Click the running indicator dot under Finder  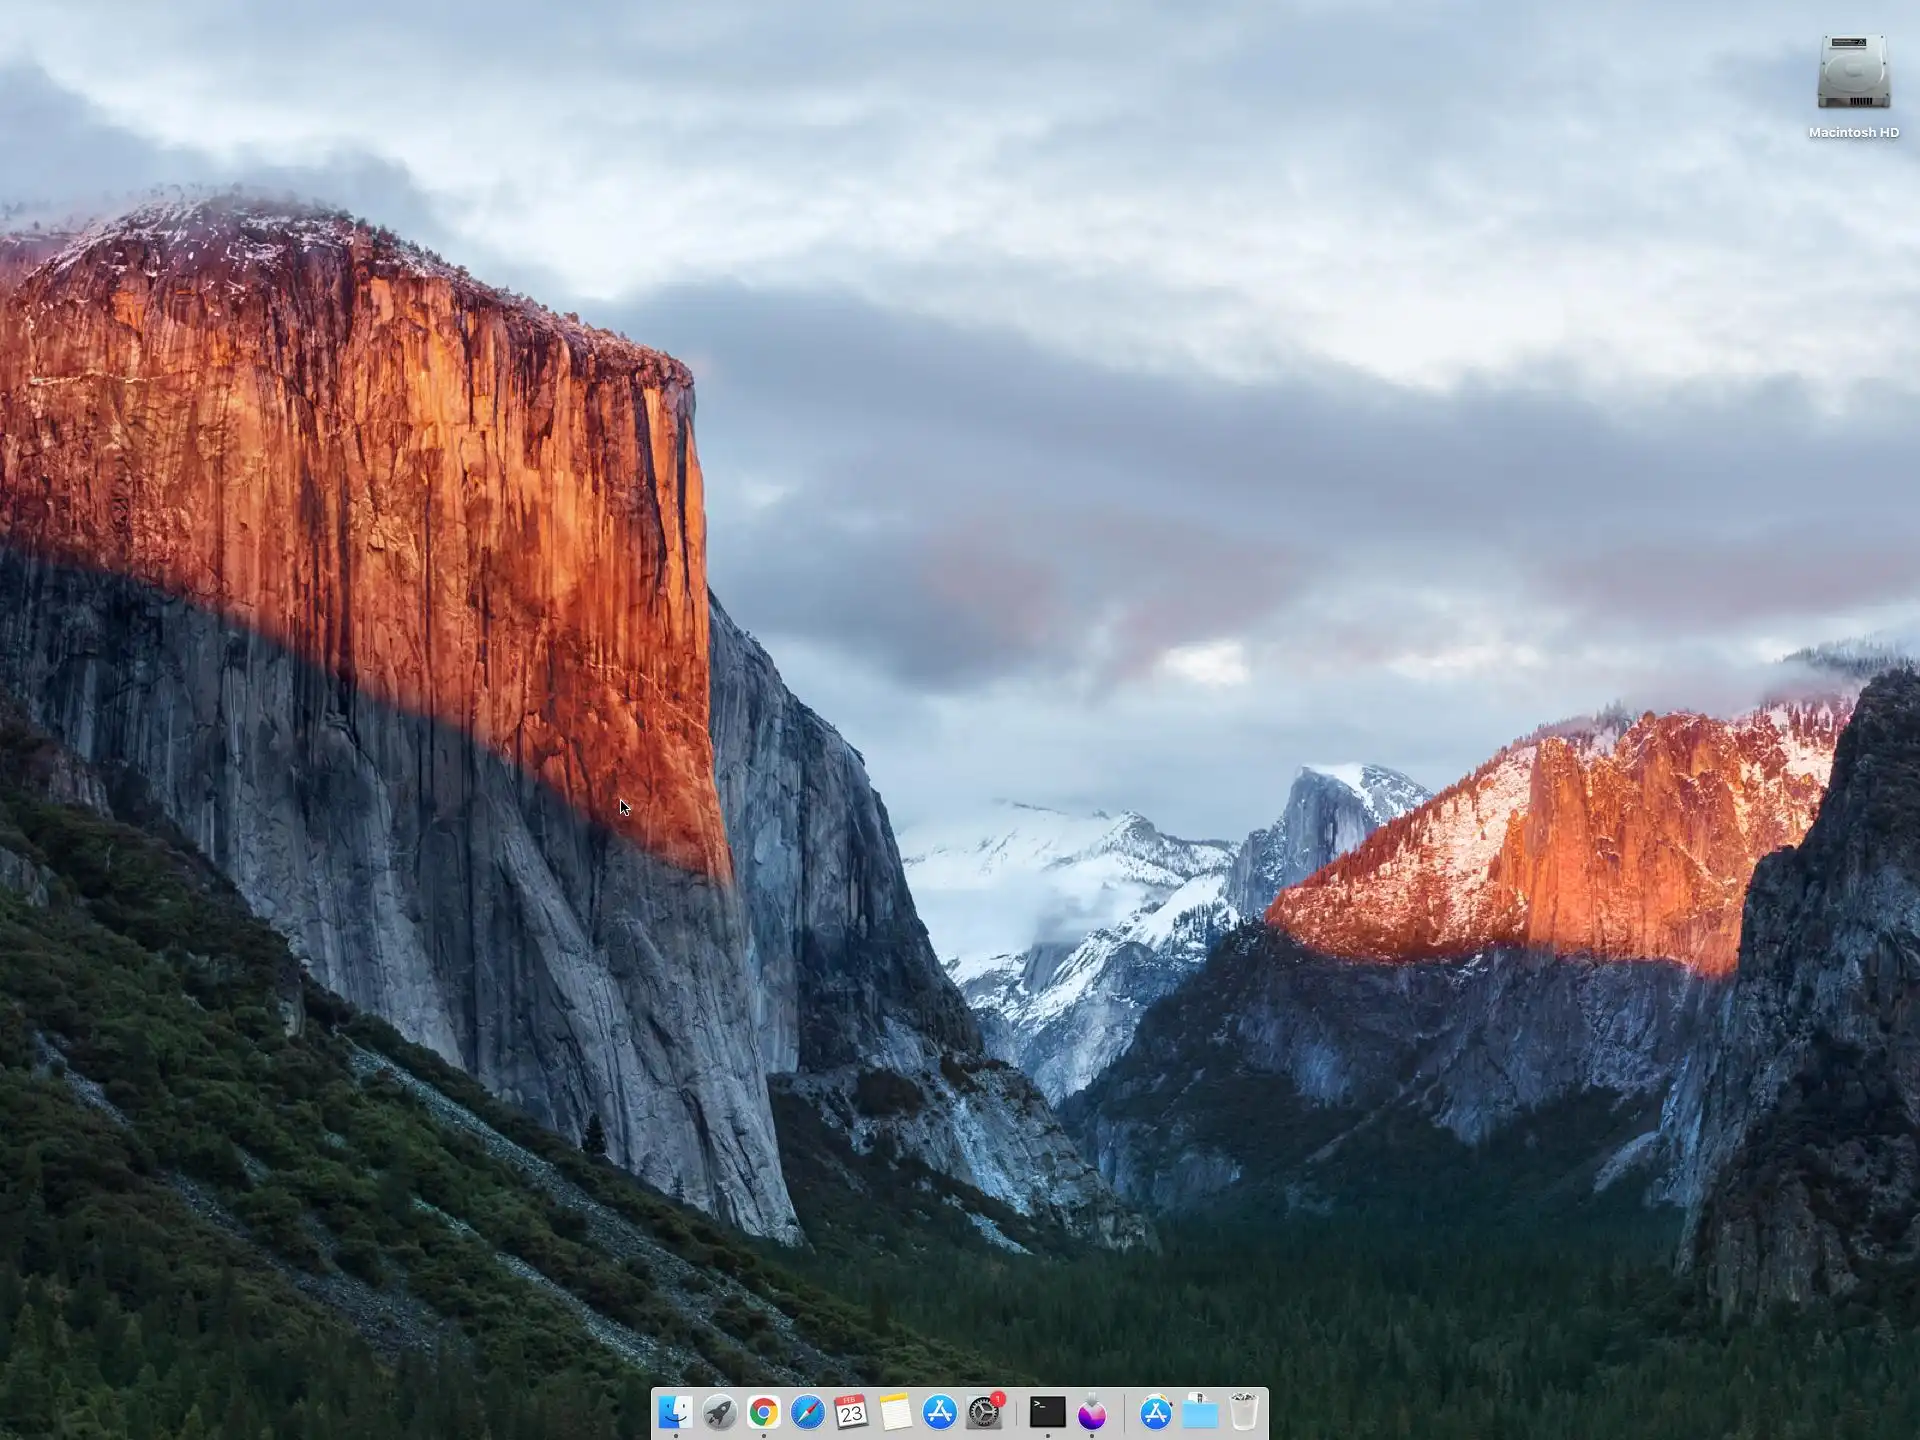[x=675, y=1436]
